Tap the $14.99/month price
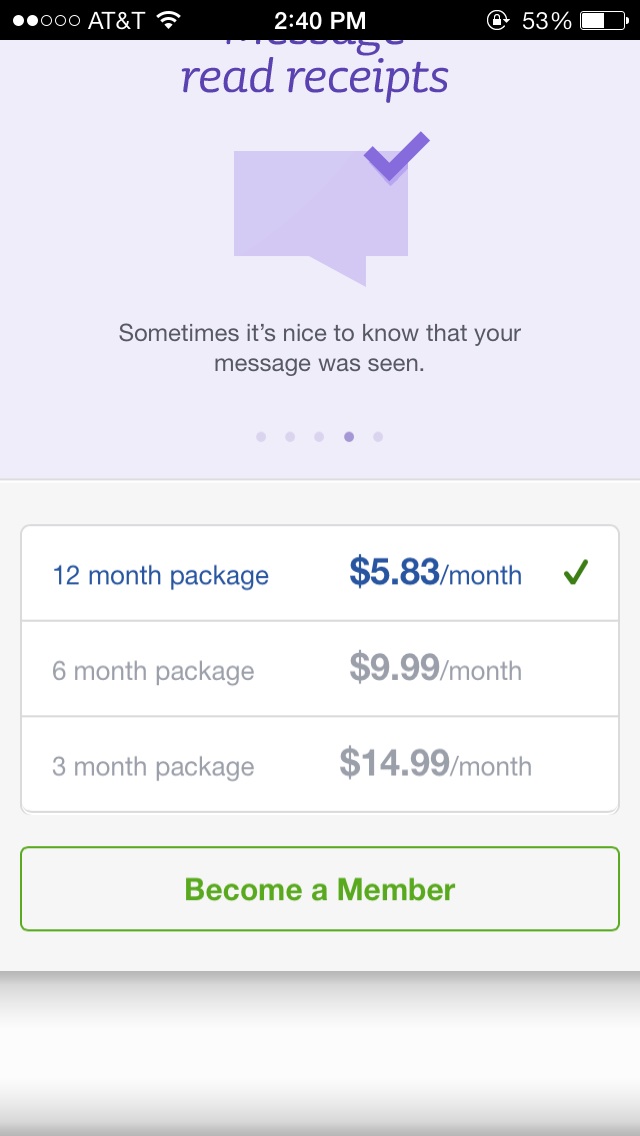 pos(435,765)
